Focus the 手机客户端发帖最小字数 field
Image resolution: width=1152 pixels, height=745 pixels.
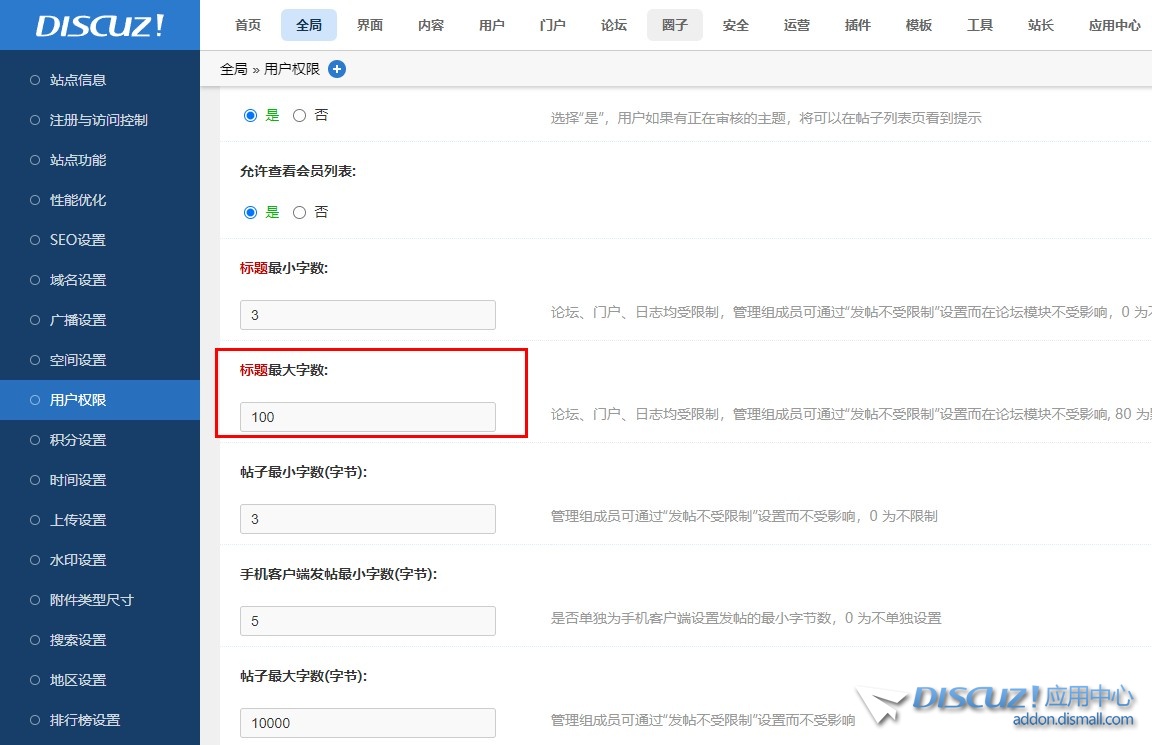tap(367, 621)
